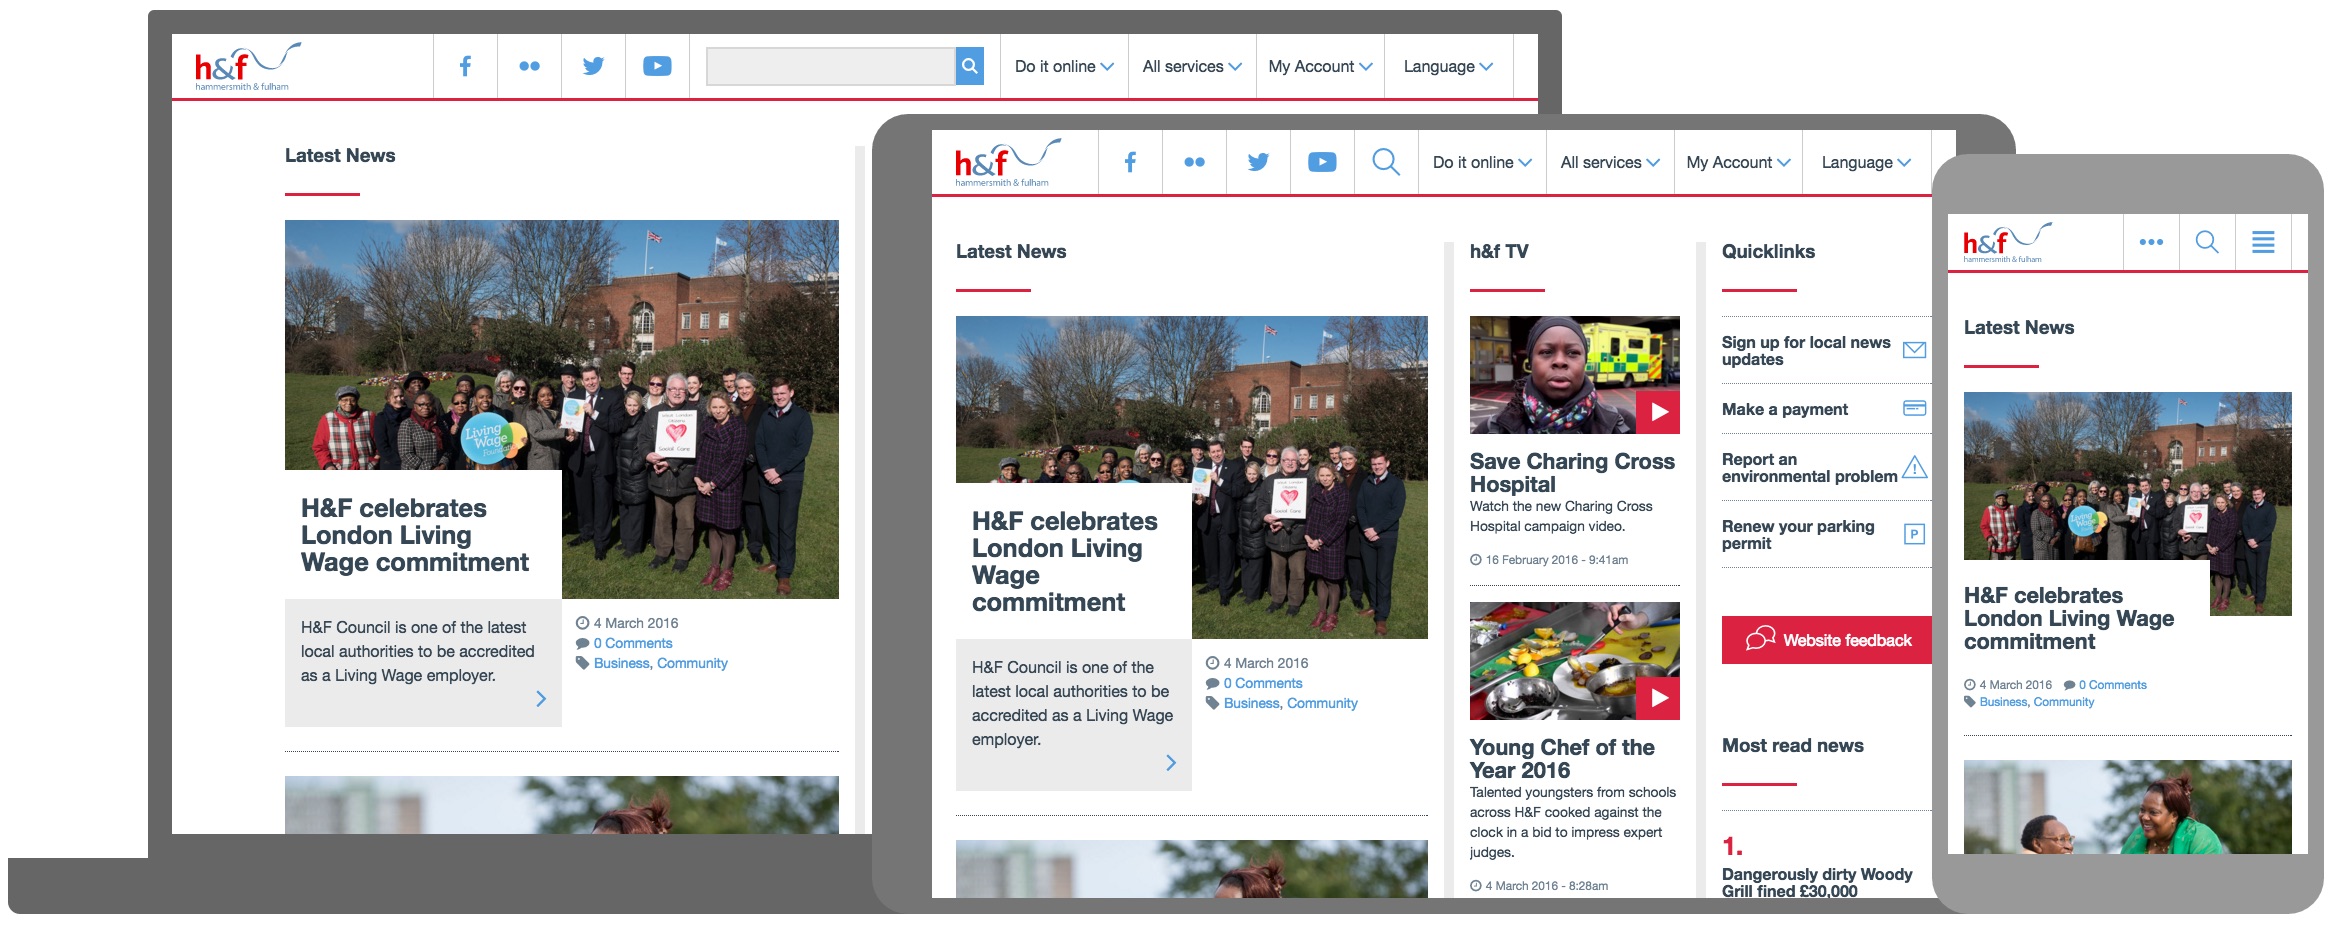Open Facebook icon in desktop header
This screenshot has height=930, width=2332.
465,66
